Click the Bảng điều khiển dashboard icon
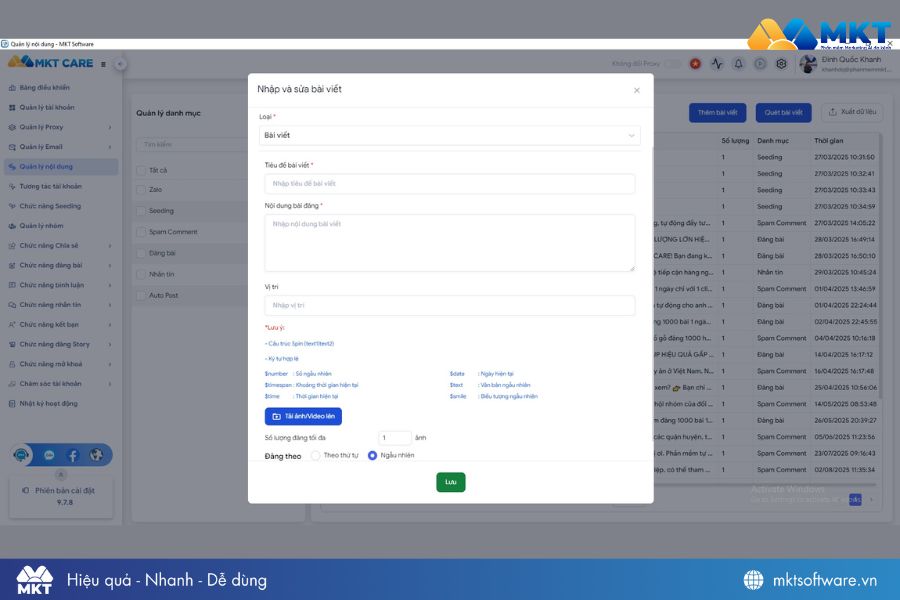 (12, 88)
